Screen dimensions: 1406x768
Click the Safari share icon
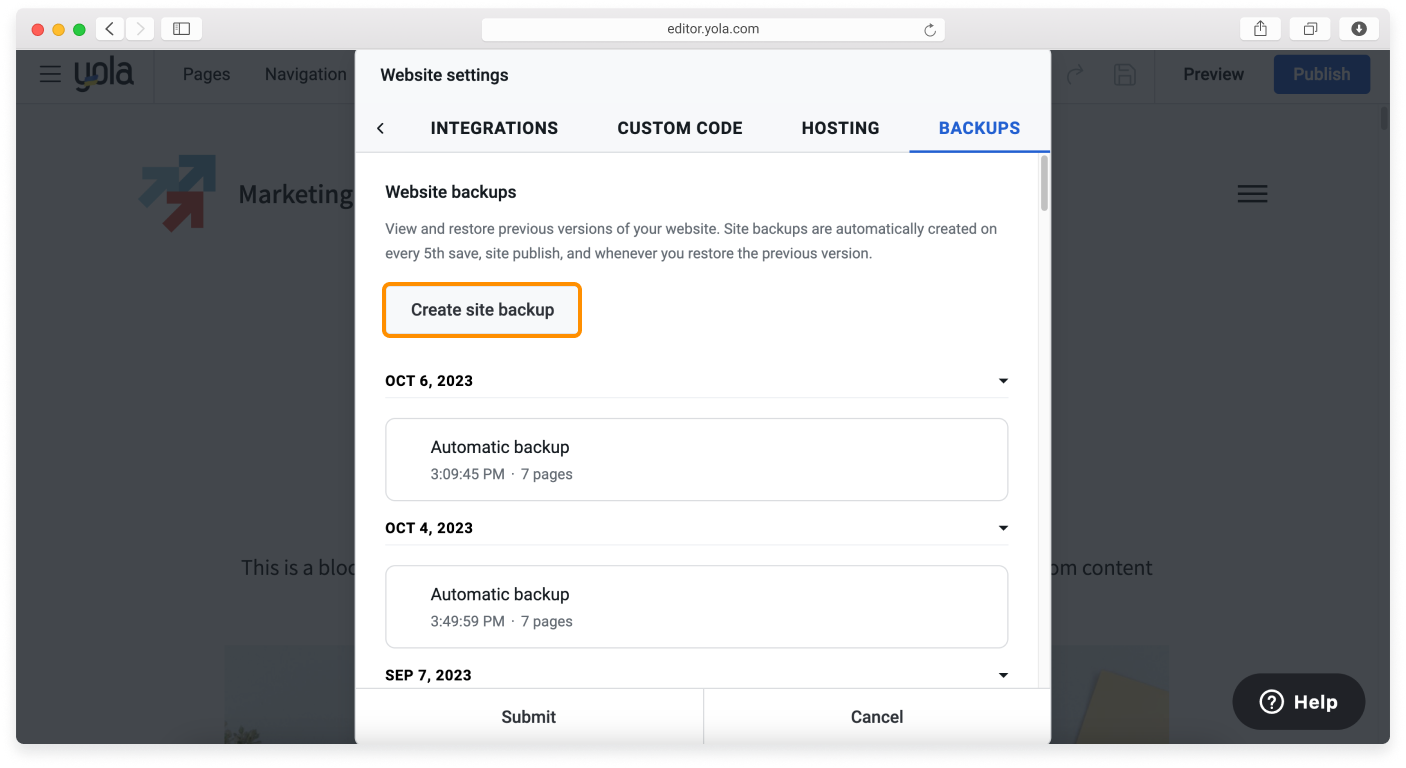tap(1260, 29)
